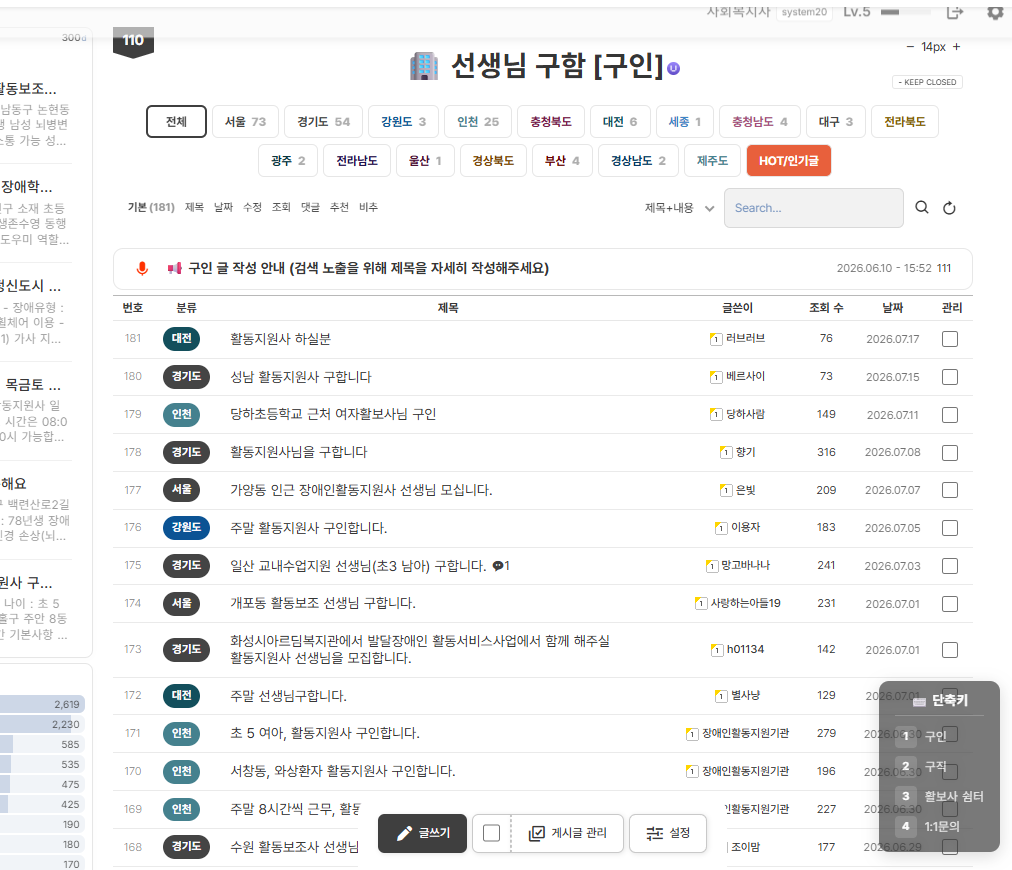Toggle the select-all checkbox in the bottom toolbar
The height and width of the screenshot is (870, 1012).
(491, 833)
